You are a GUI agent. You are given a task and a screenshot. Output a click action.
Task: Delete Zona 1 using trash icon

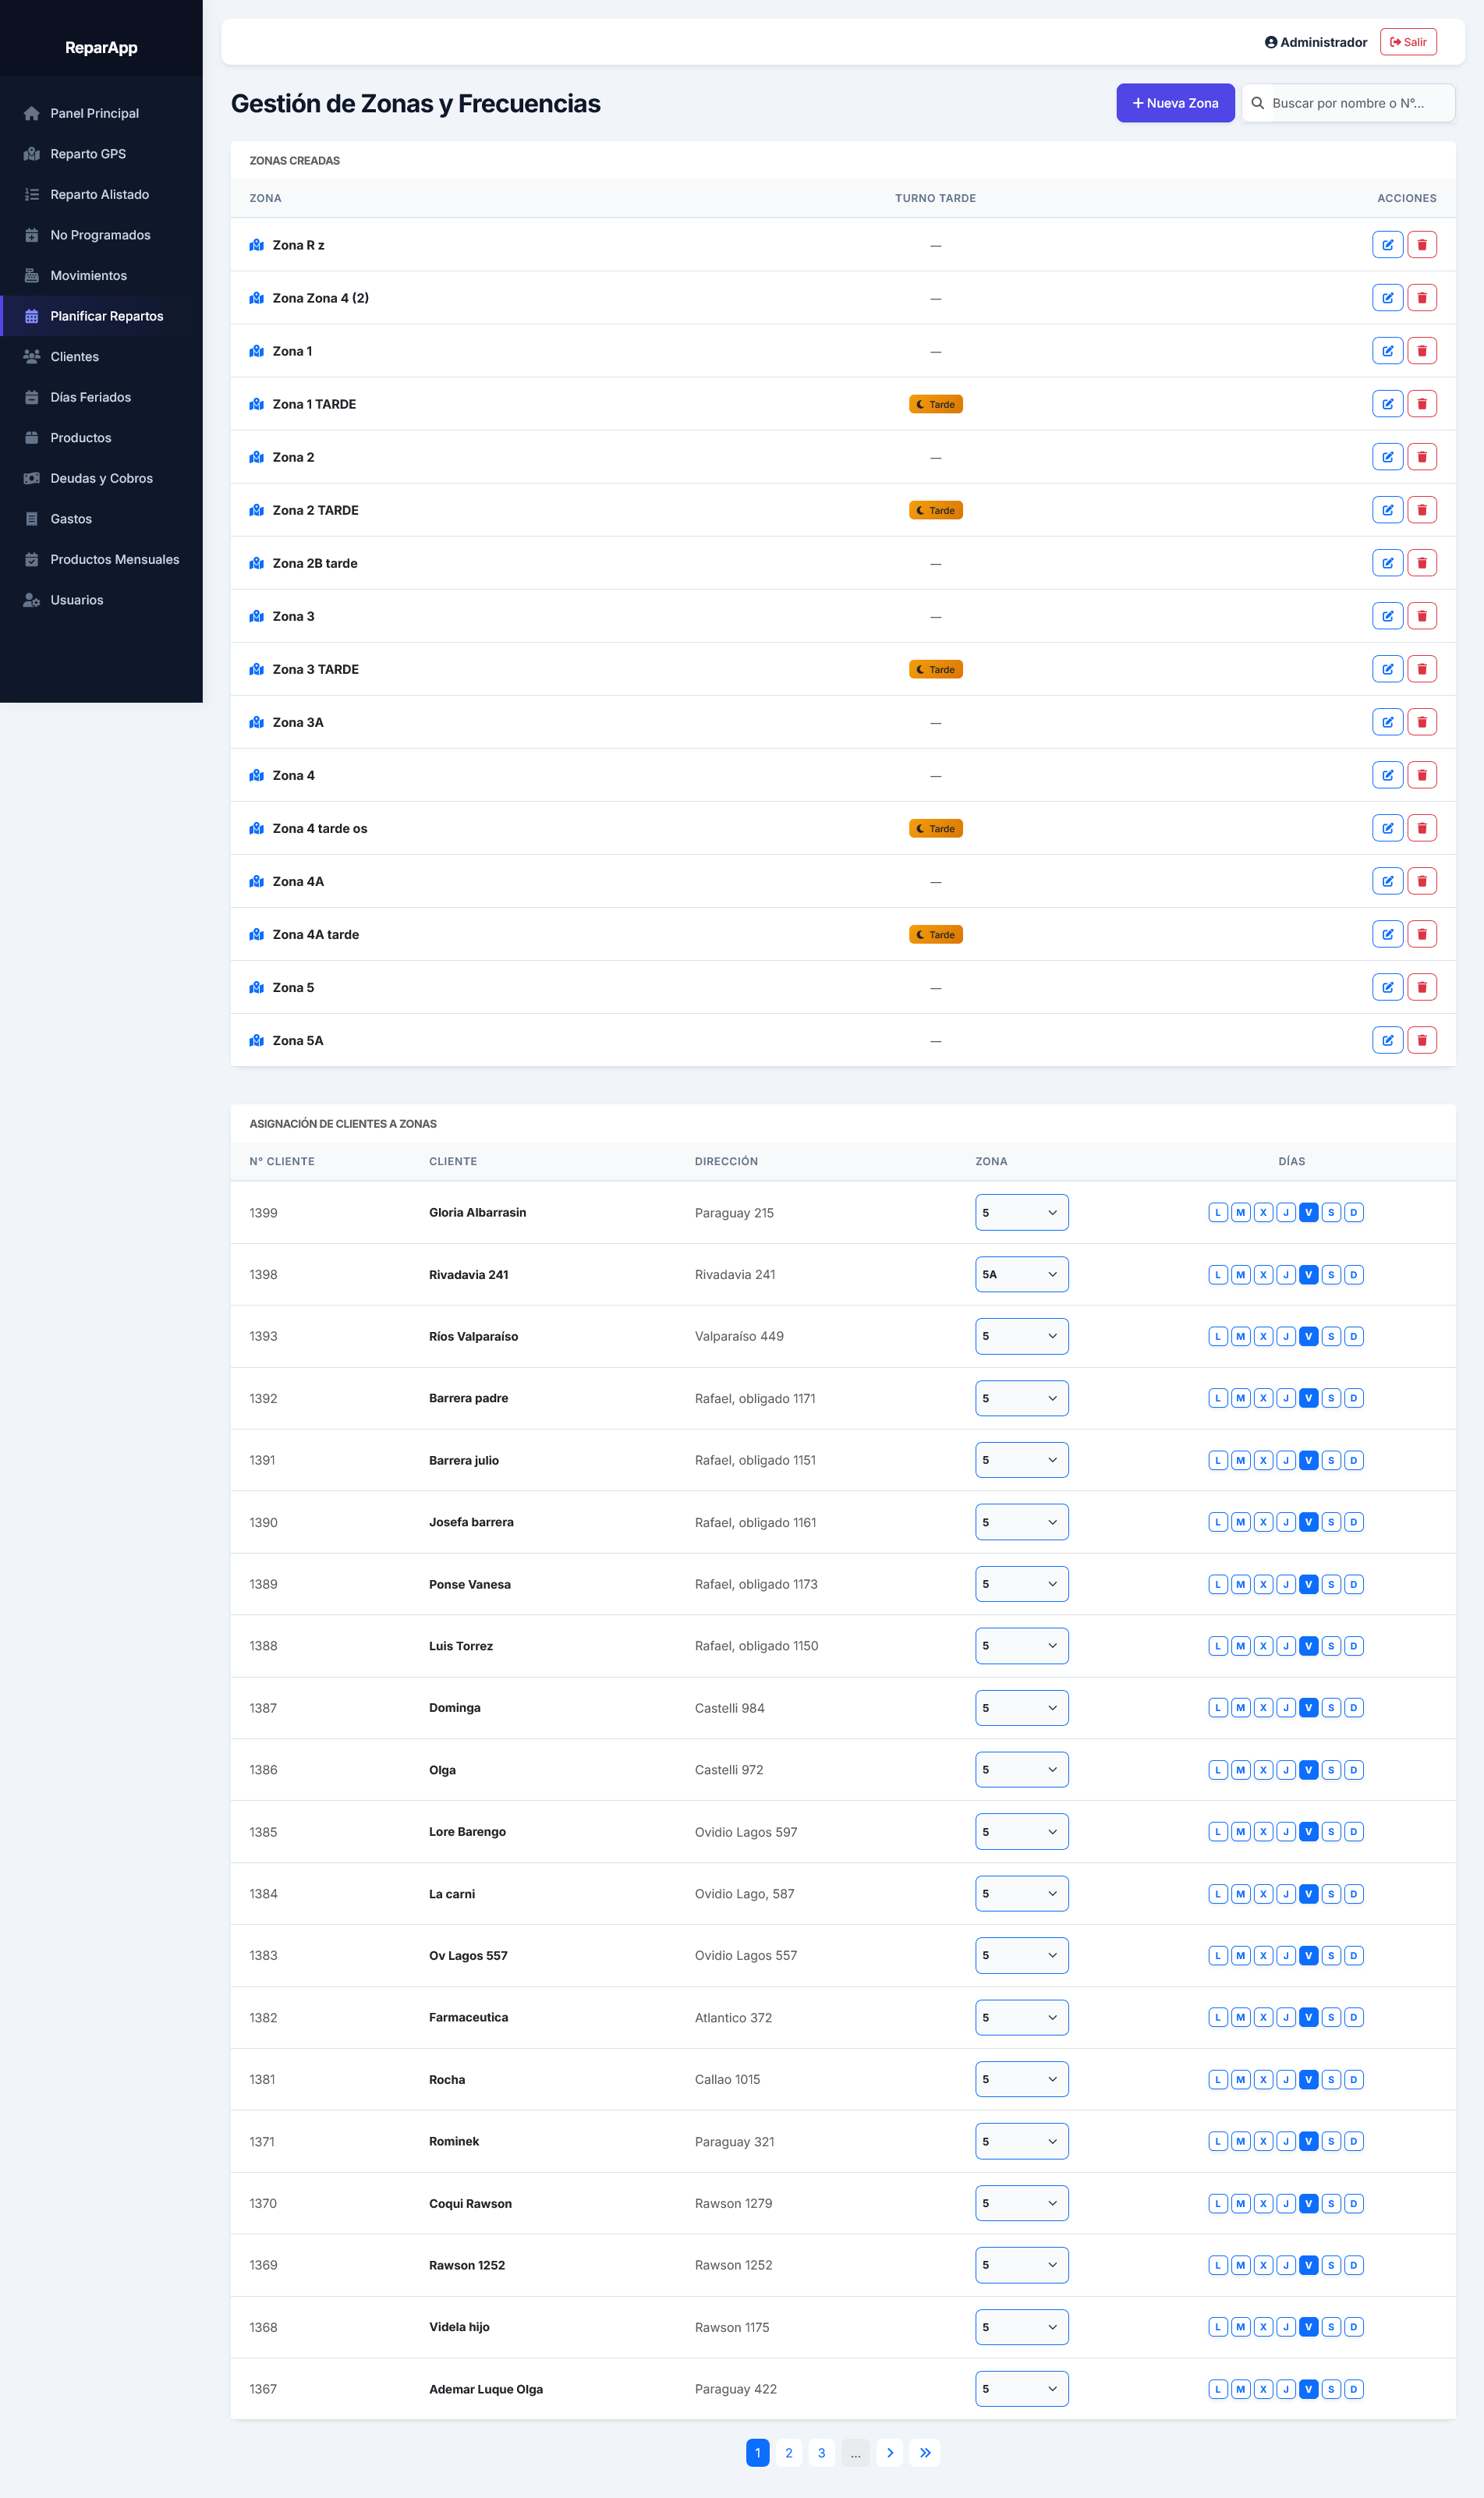(x=1421, y=351)
